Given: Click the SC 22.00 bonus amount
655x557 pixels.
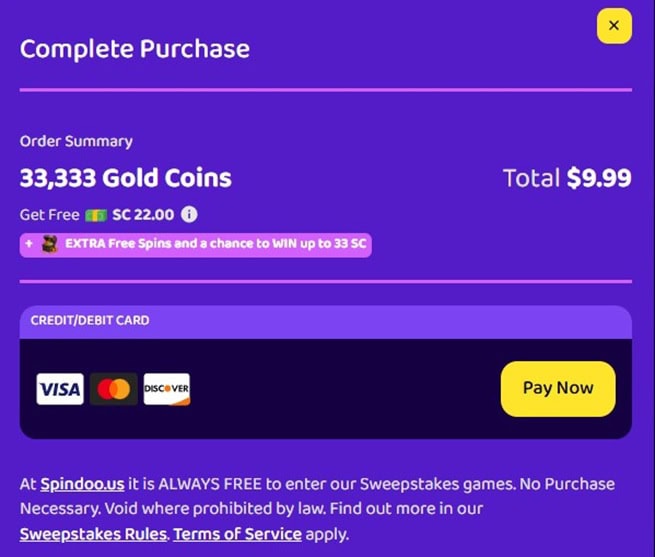Looking at the screenshot, I should coord(143,215).
